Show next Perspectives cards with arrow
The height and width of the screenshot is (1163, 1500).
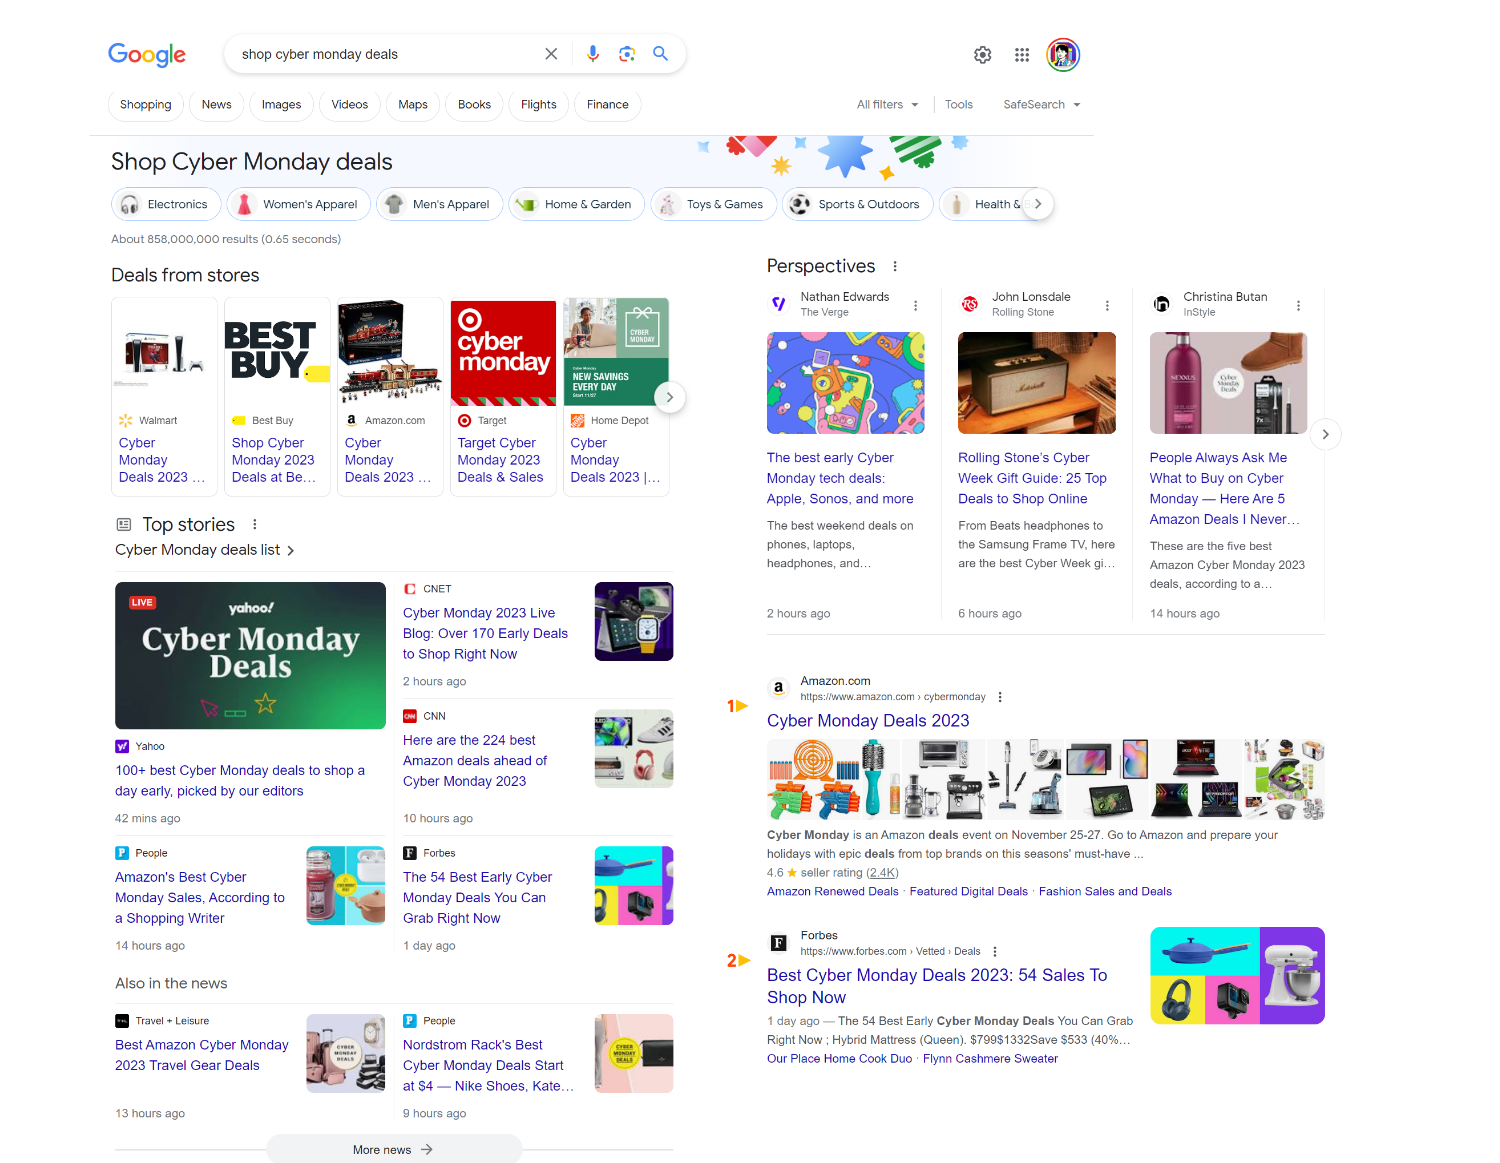1325,434
